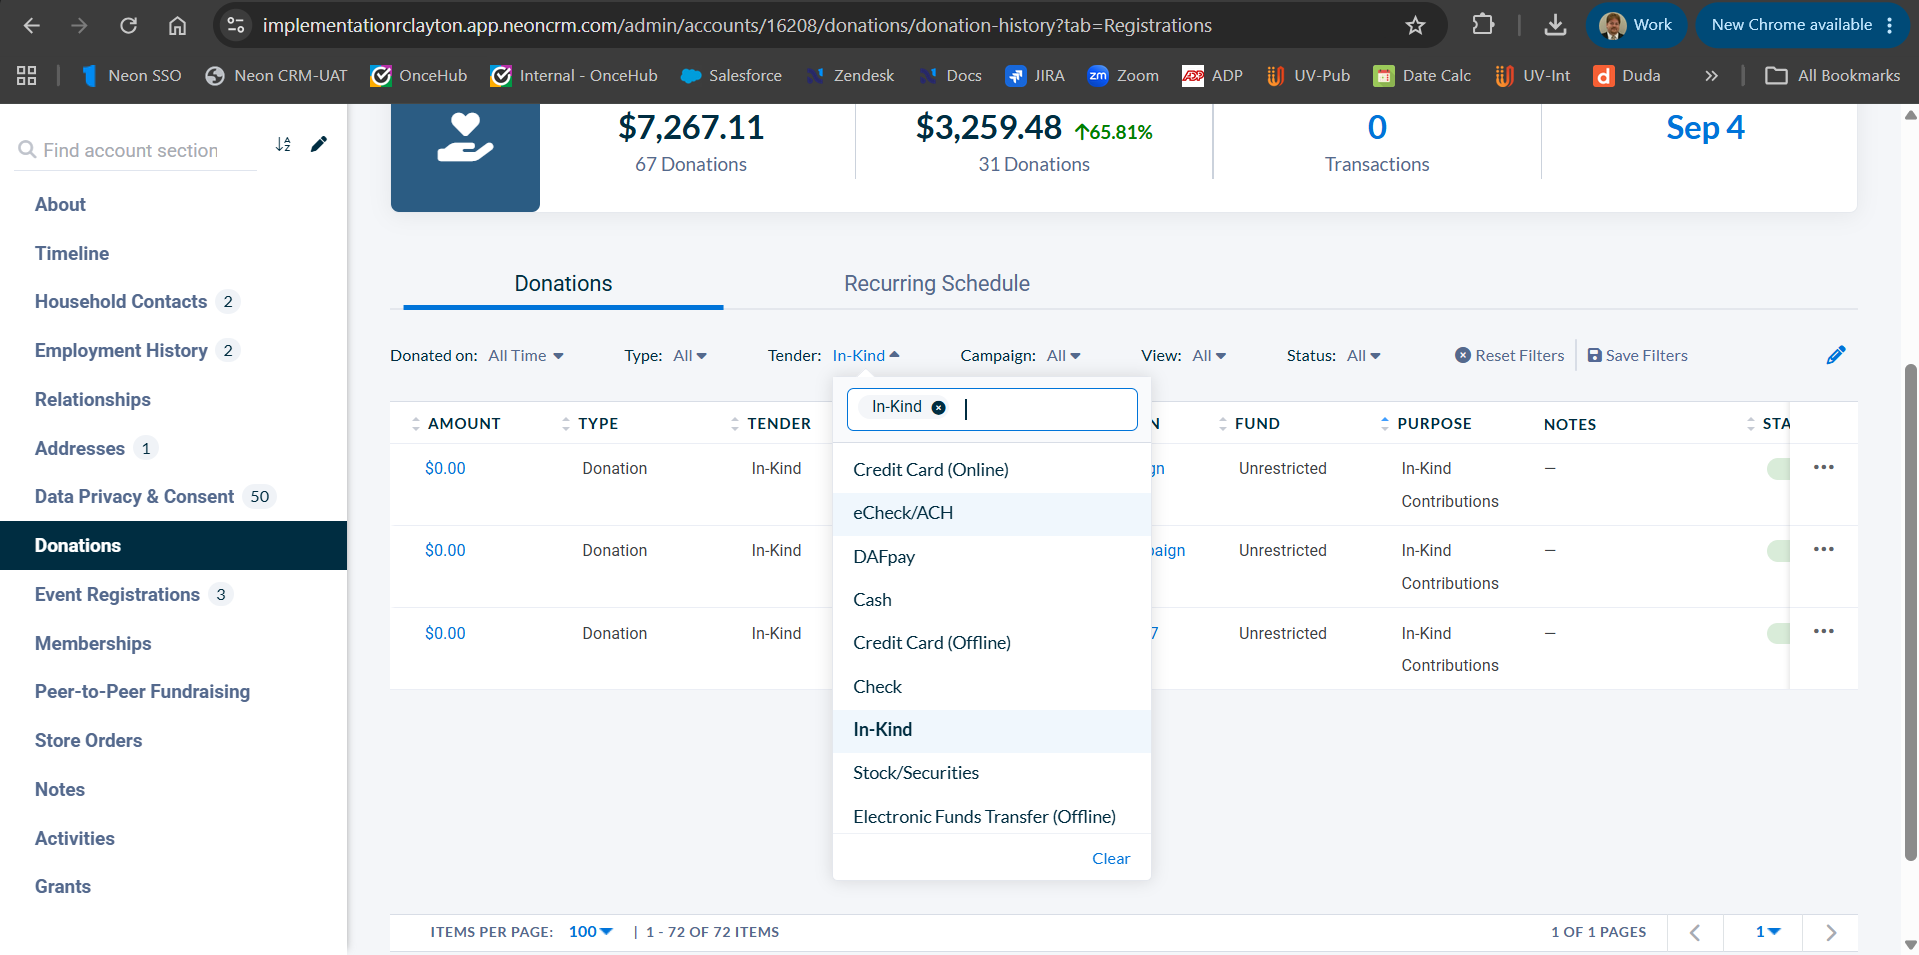Viewport: 1919px width, 955px height.
Task: Open the JIRA bookmark
Action: [1035, 76]
